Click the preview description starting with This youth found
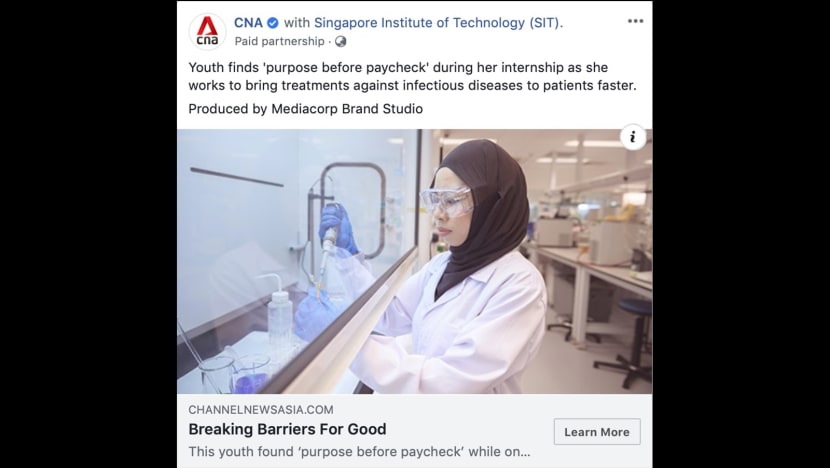 pos(359,452)
